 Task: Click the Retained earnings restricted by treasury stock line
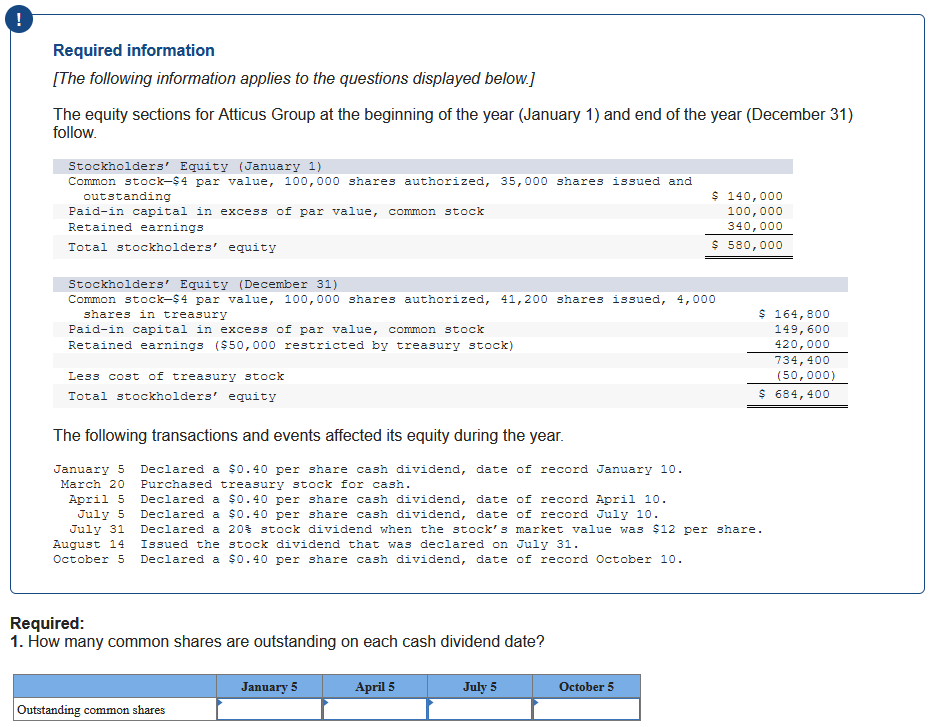point(291,345)
